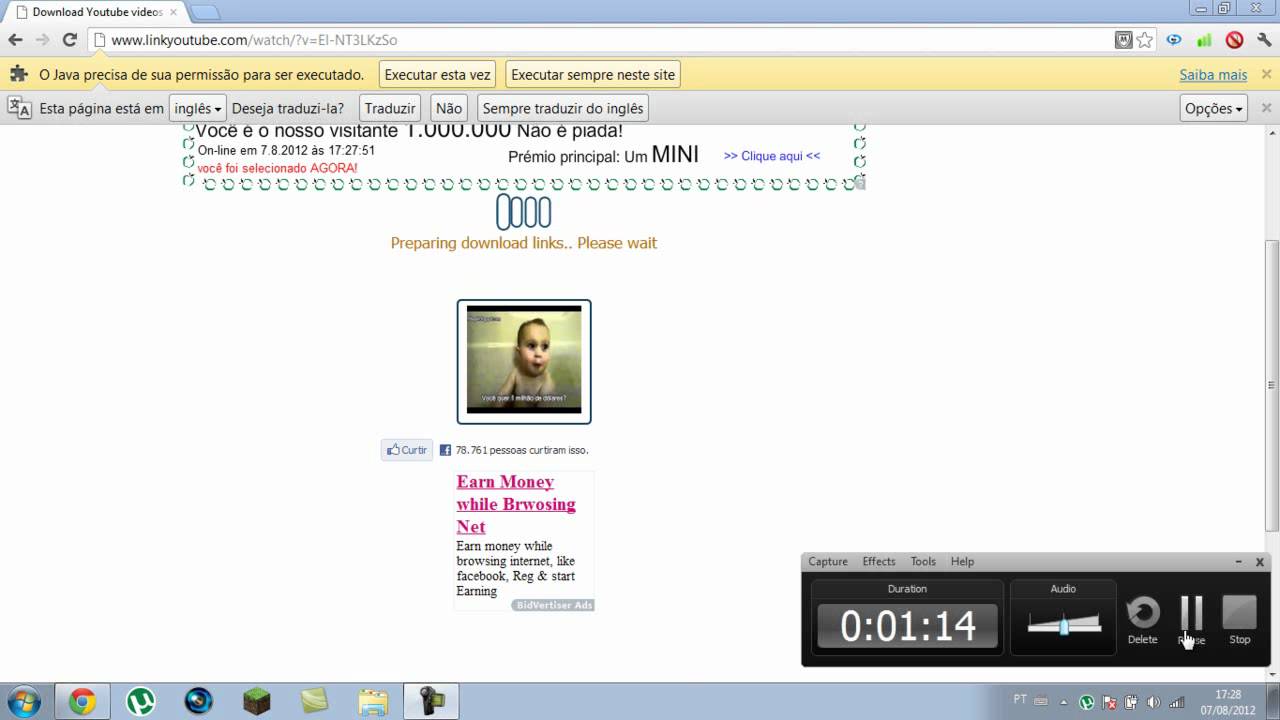Screen dimensions: 1280x720
Task: Open the blue eye extension icon
Action: point(1175,40)
